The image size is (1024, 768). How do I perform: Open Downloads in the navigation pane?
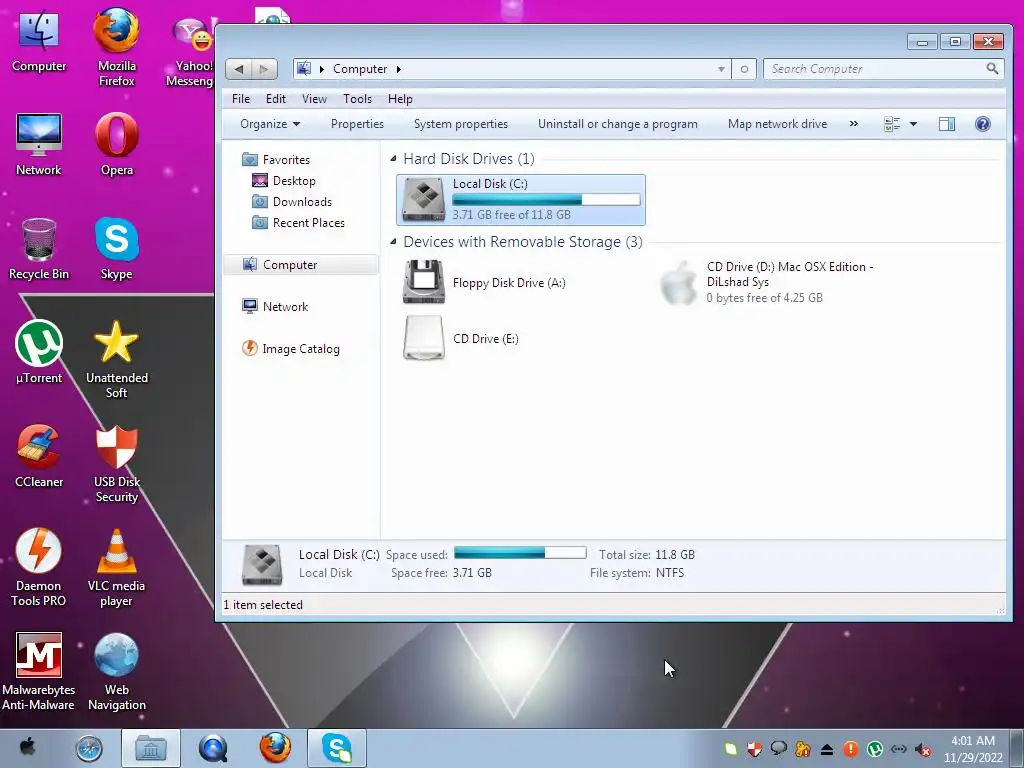tap(293, 202)
